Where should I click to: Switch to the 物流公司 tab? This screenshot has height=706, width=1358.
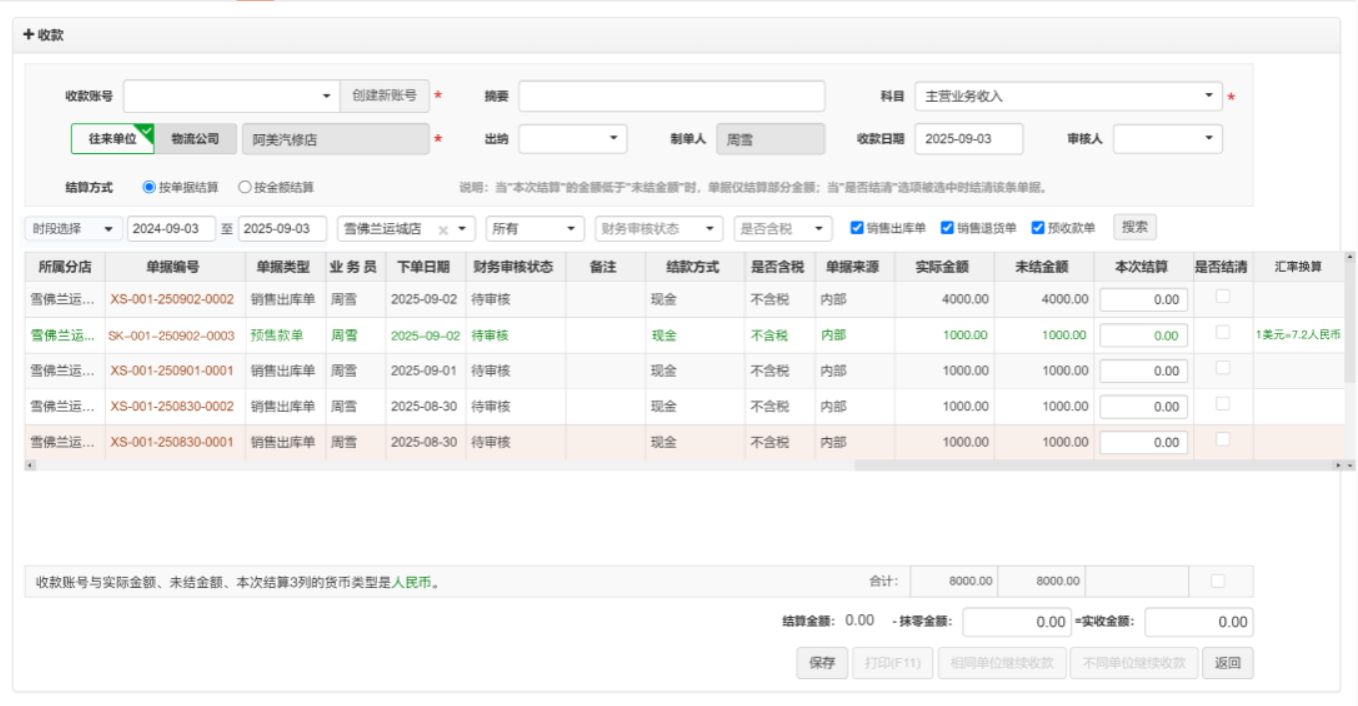[x=195, y=139]
